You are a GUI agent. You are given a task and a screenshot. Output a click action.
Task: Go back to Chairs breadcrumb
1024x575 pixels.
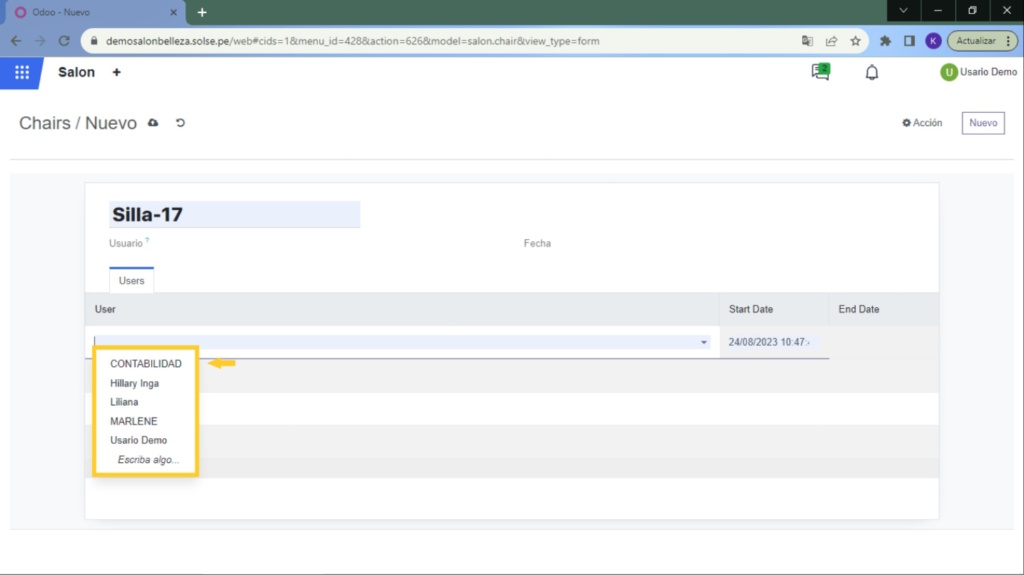[44, 123]
